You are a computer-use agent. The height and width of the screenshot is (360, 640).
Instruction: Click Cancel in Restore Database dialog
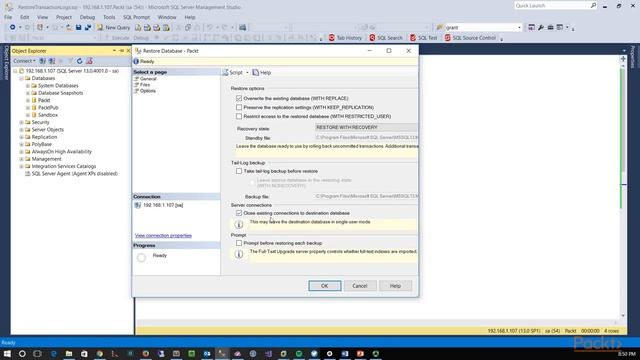tap(360, 286)
